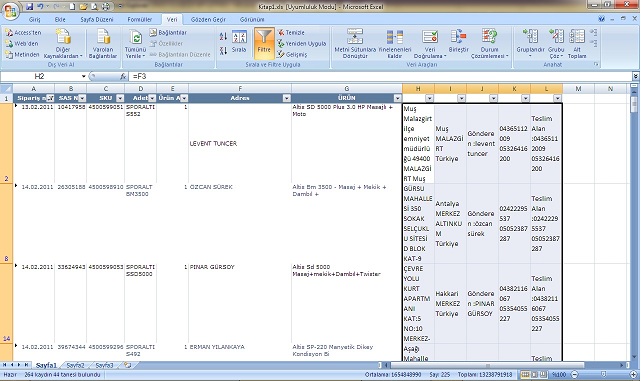Select the Sayfa3 sheet tab
The height and width of the screenshot is (381, 641).
(104, 365)
